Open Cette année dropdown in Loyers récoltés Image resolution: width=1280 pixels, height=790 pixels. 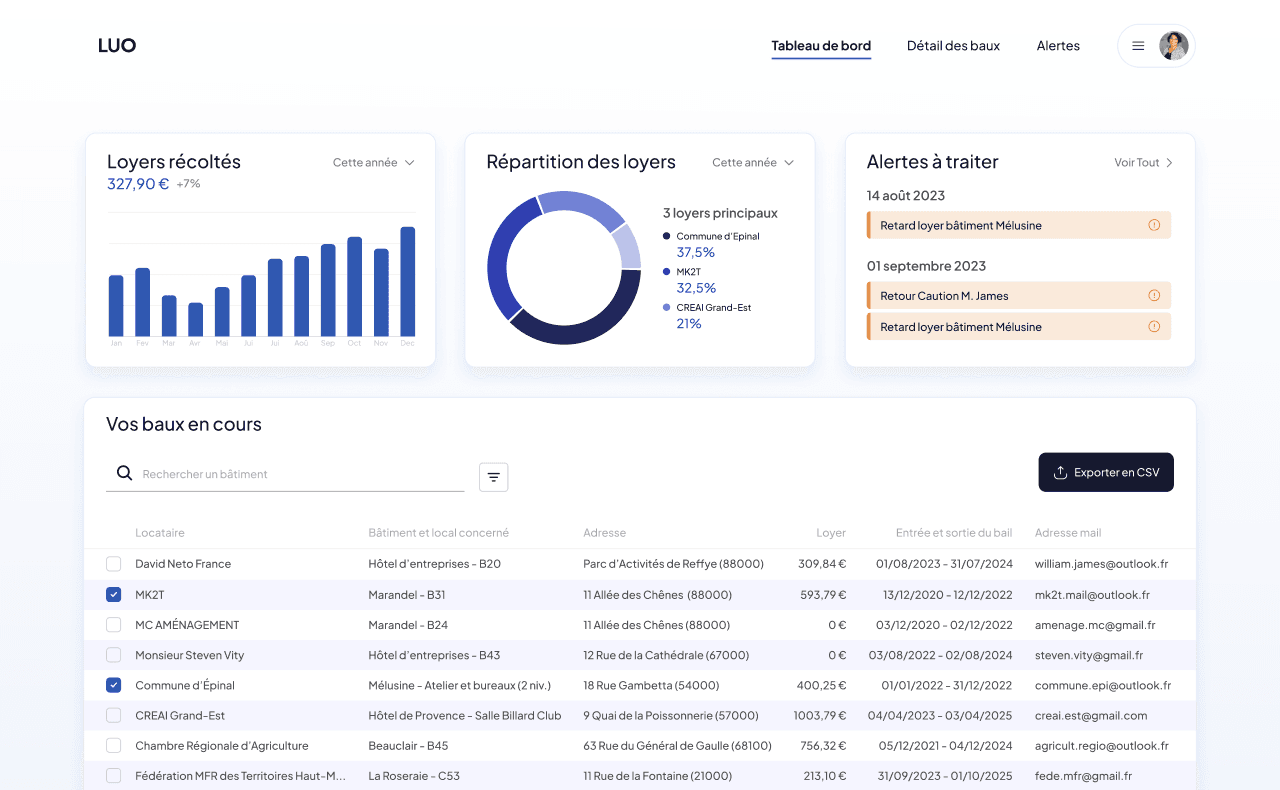(373, 162)
